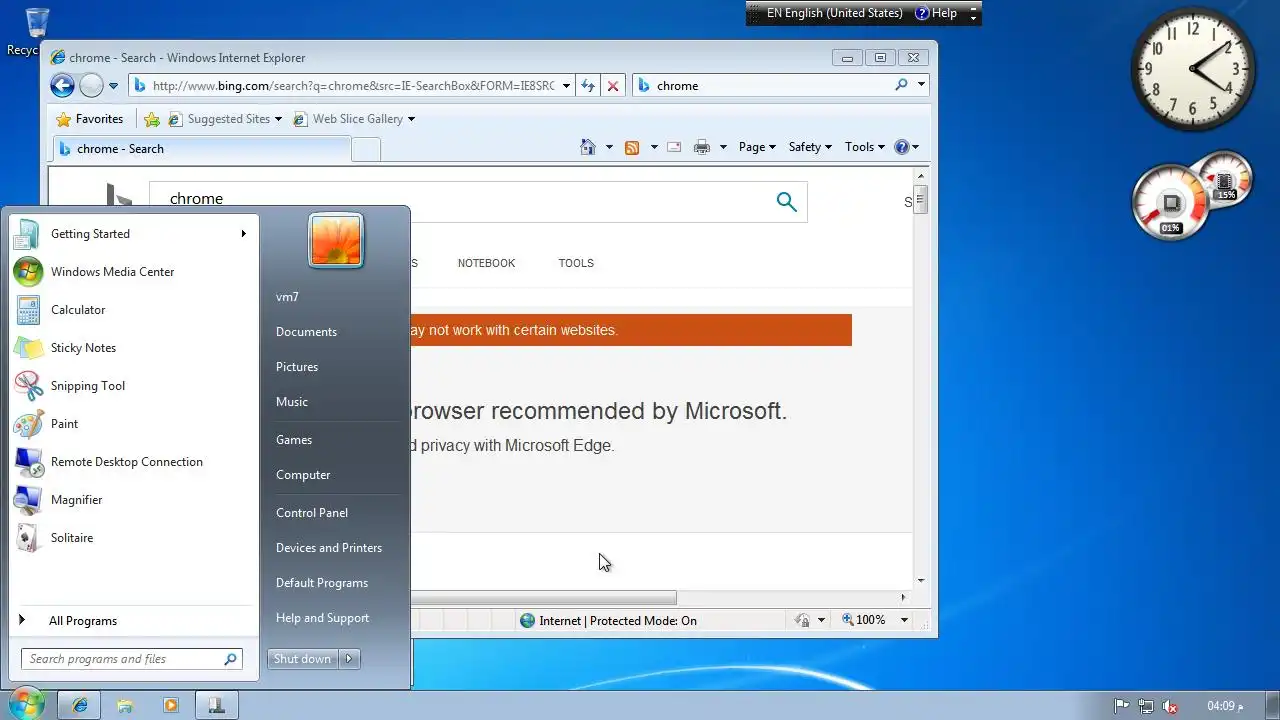Open Default Programs
Screen dimensions: 1280x720
coord(322,583)
